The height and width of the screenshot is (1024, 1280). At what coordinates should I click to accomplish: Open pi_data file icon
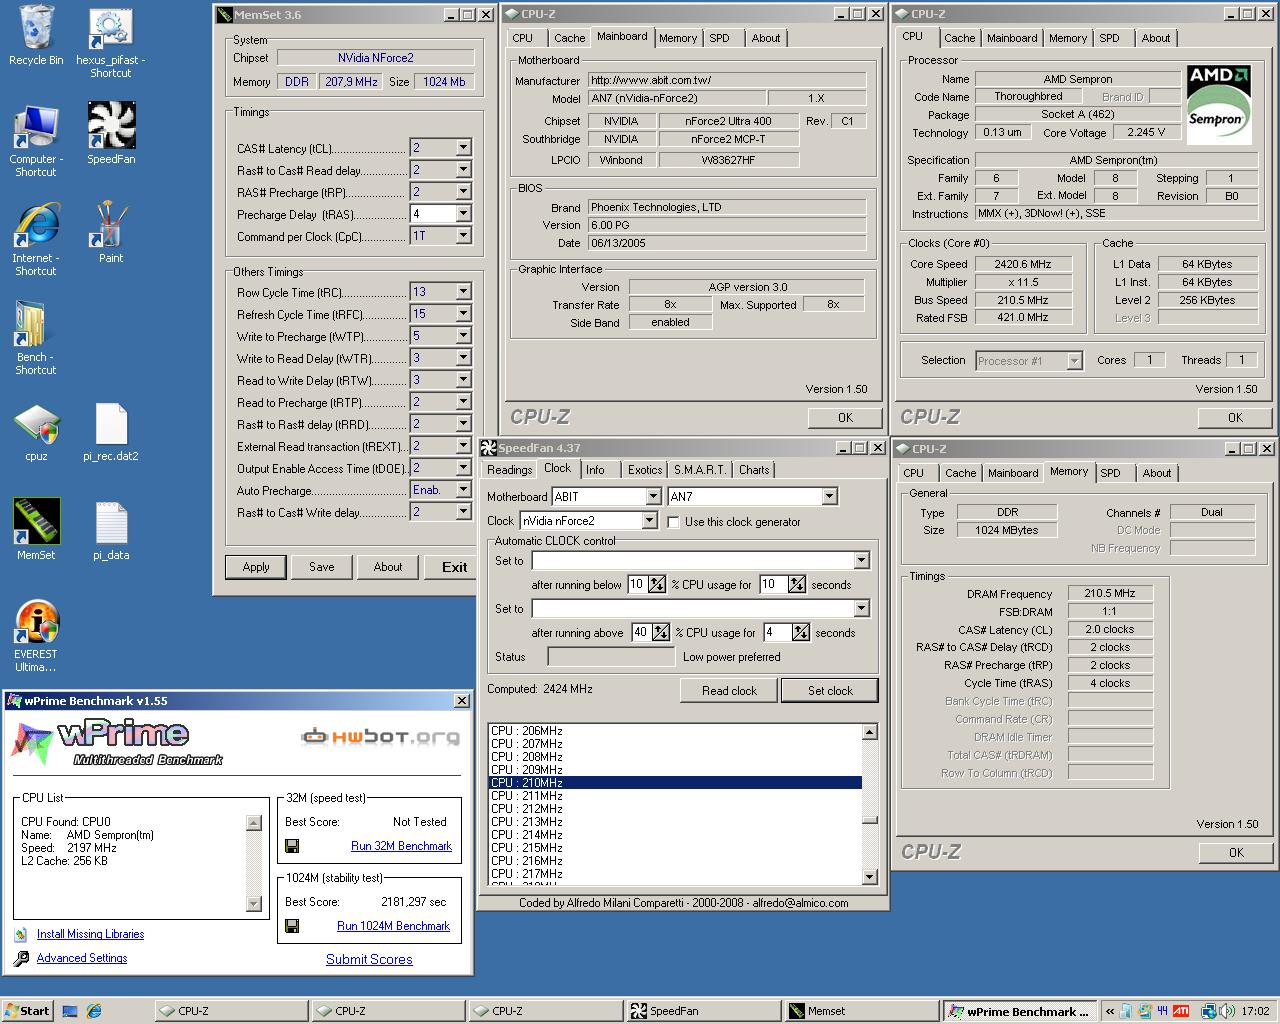click(111, 523)
